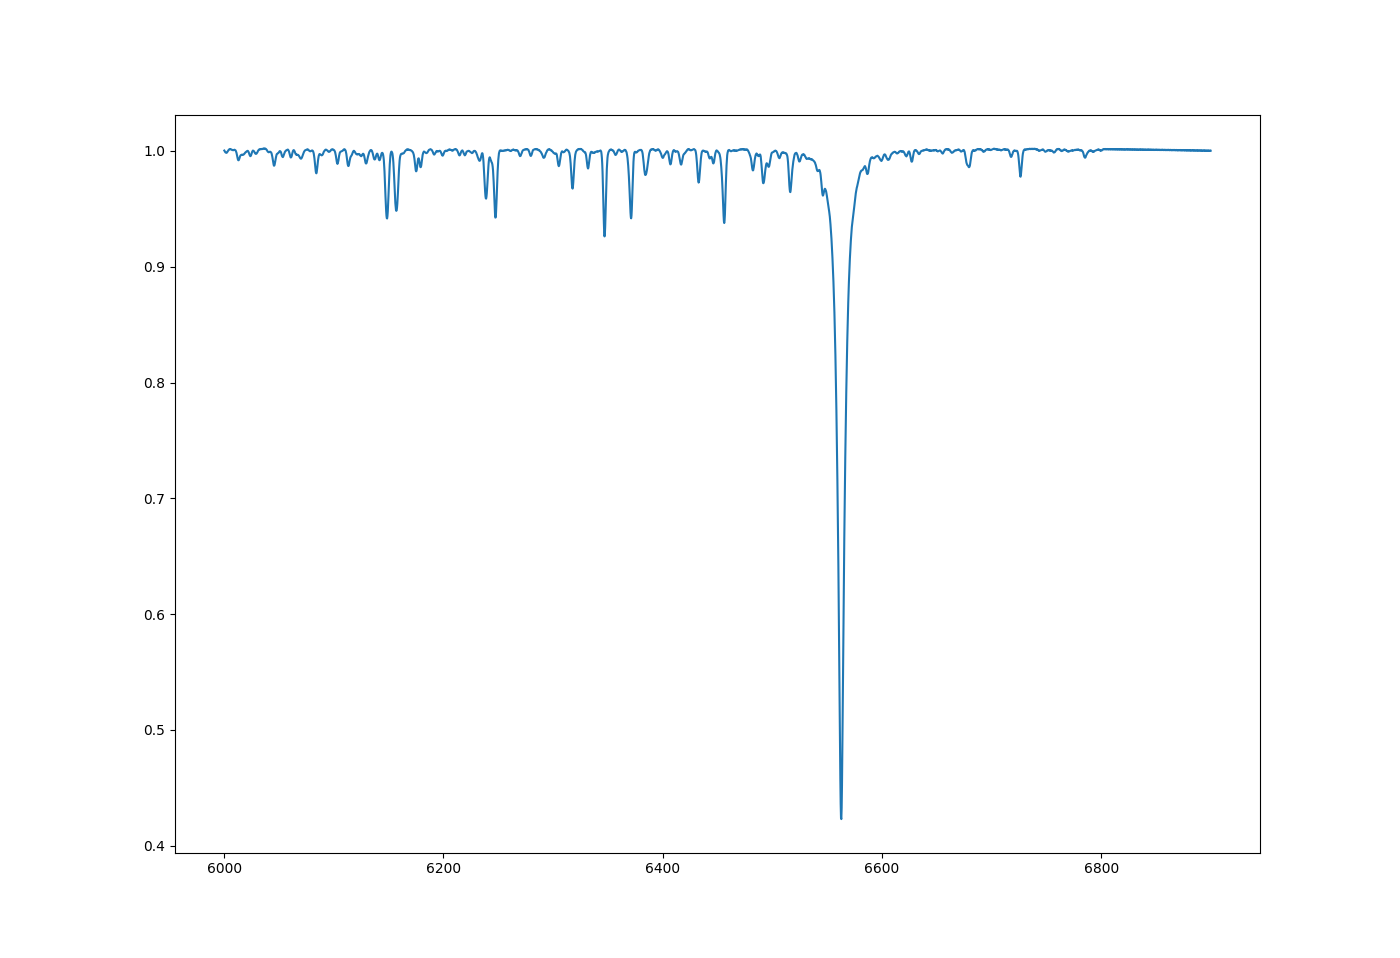The image size is (1400, 958).
Task: Click the bottom of the deepest absorption line
Action: click(841, 818)
